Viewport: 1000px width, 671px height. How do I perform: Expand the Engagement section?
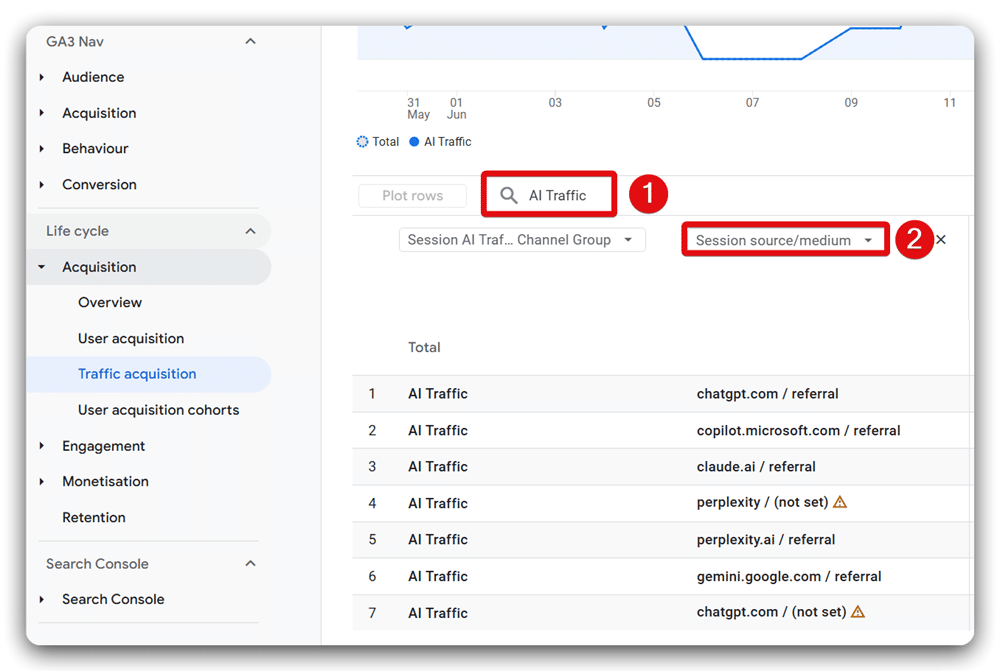coord(103,446)
